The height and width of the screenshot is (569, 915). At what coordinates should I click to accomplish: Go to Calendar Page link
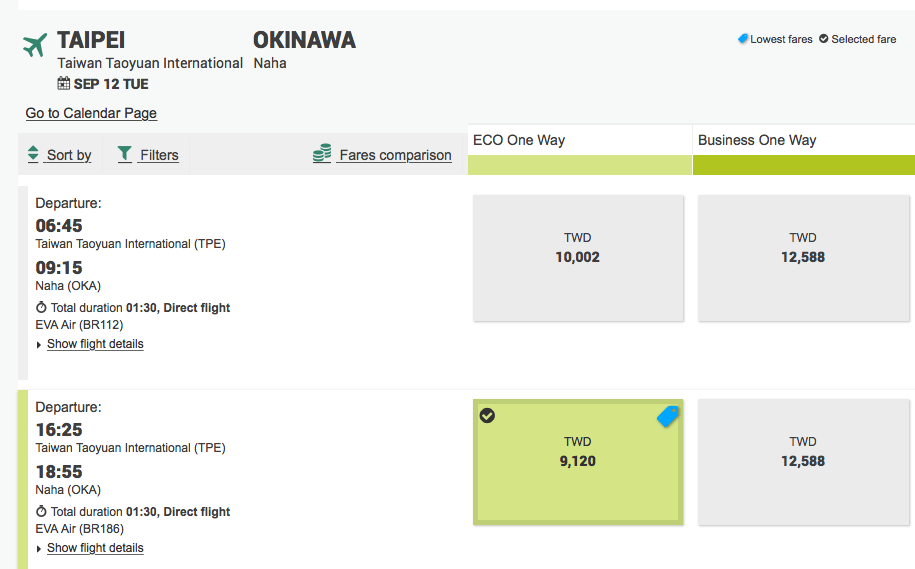click(91, 113)
